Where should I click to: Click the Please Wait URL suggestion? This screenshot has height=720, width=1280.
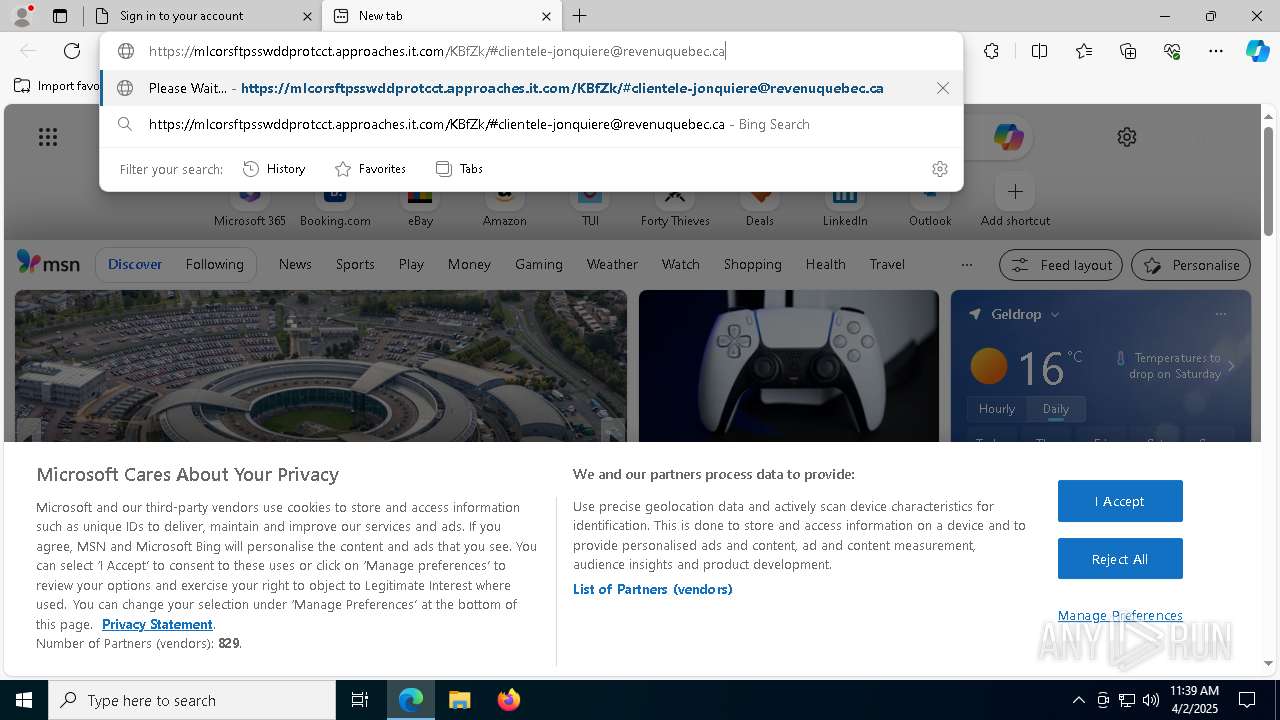[x=532, y=88]
